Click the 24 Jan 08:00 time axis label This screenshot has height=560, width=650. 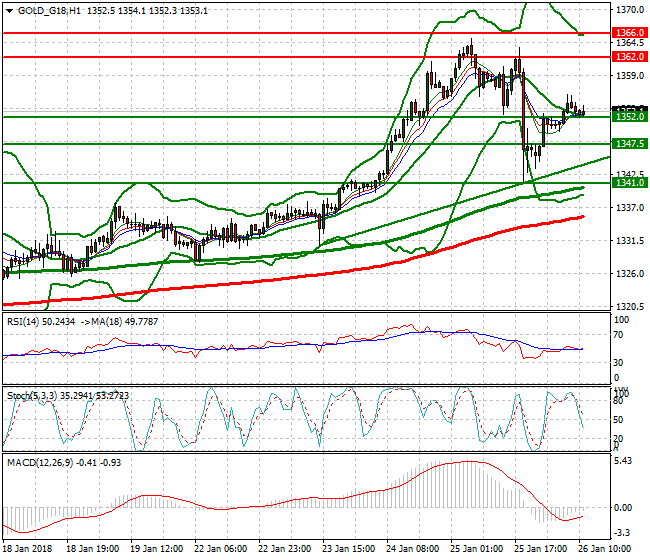[x=412, y=549]
